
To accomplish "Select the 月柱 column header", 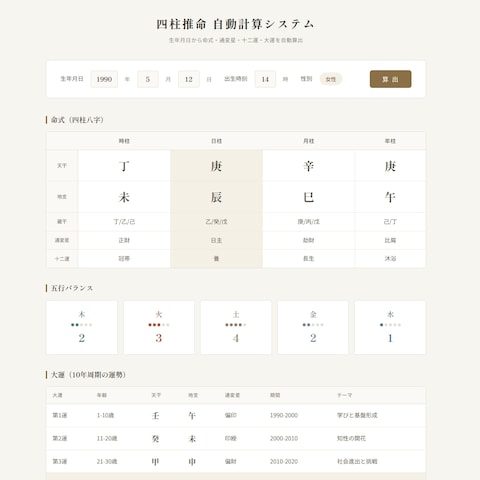I will coord(309,141).
